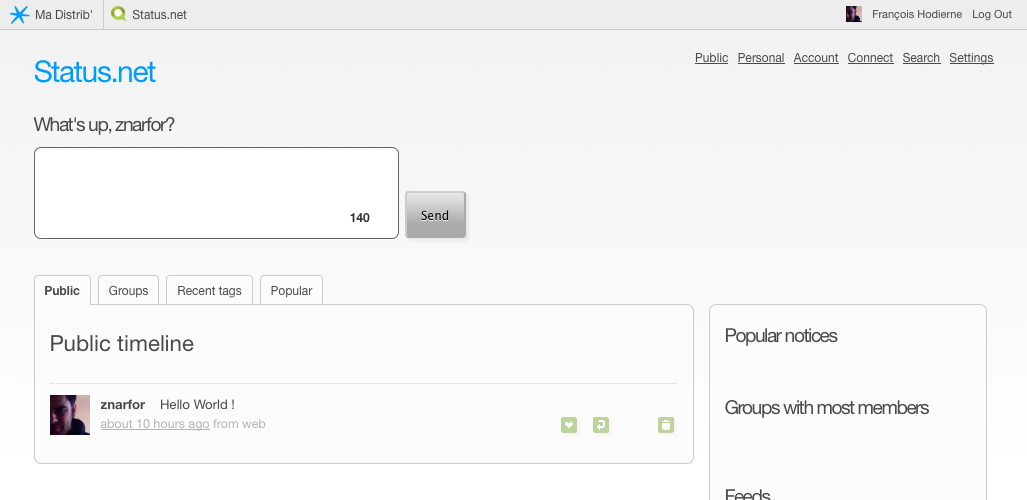Select the Public timeline tab
Viewport: 1027px width, 500px height.
pos(62,290)
